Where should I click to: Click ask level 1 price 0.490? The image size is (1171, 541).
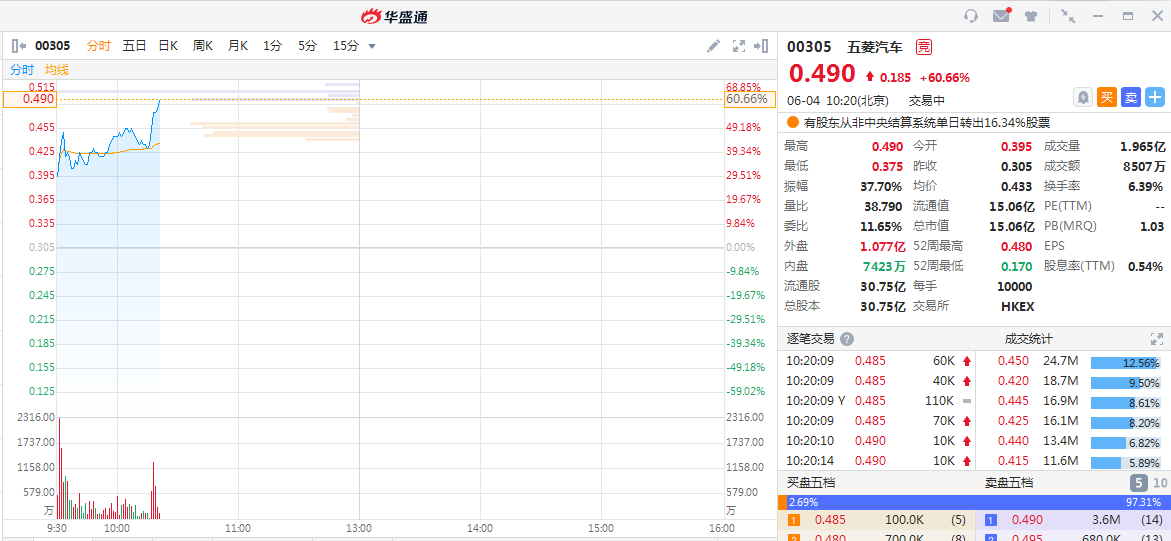click(1027, 520)
